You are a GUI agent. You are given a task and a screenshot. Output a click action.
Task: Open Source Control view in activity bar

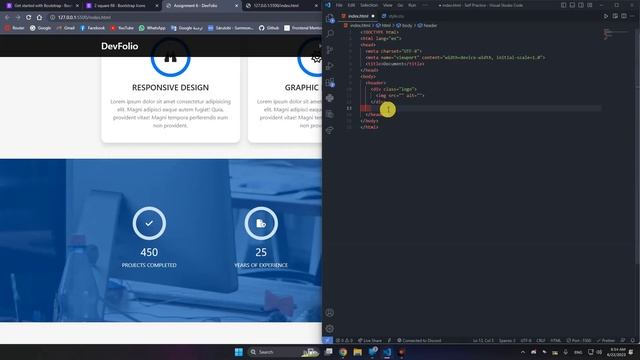point(330,50)
